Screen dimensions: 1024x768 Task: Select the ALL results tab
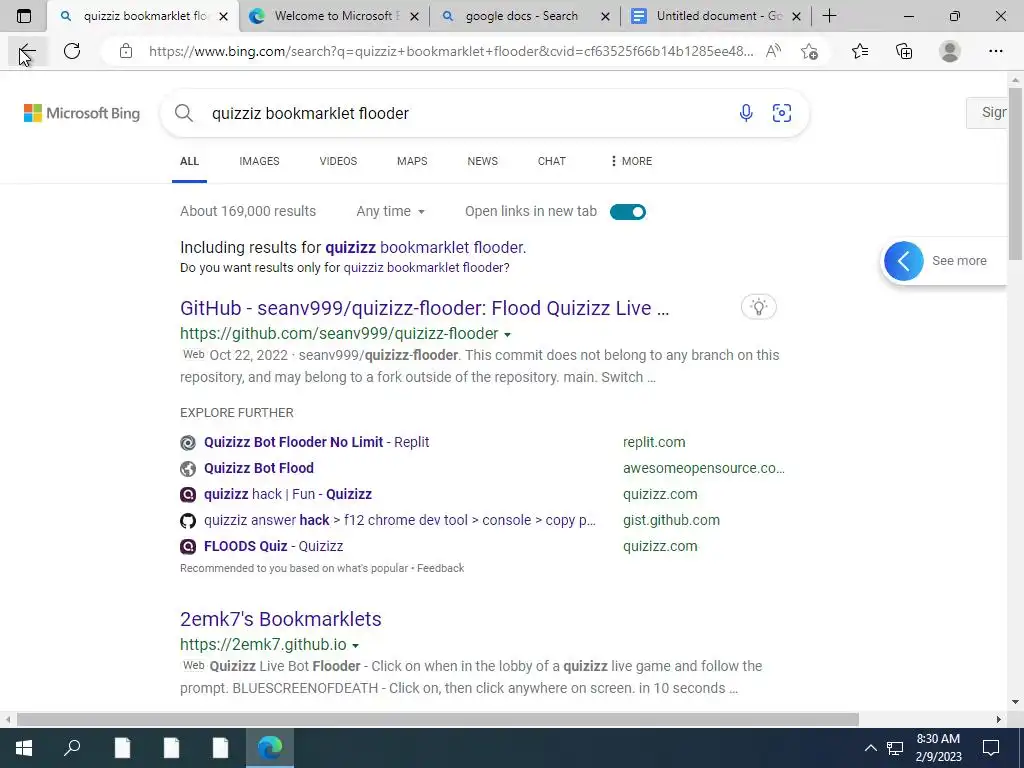click(189, 161)
